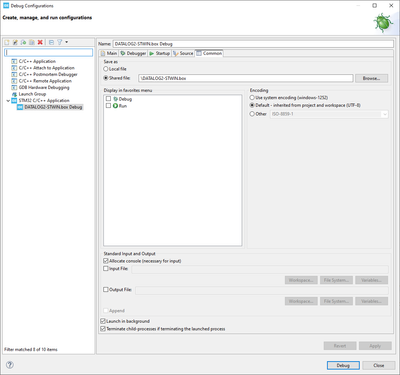Image resolution: width=400 pixels, height=375 pixels.
Task: Open the Other encoding combo box
Action: click(329, 114)
